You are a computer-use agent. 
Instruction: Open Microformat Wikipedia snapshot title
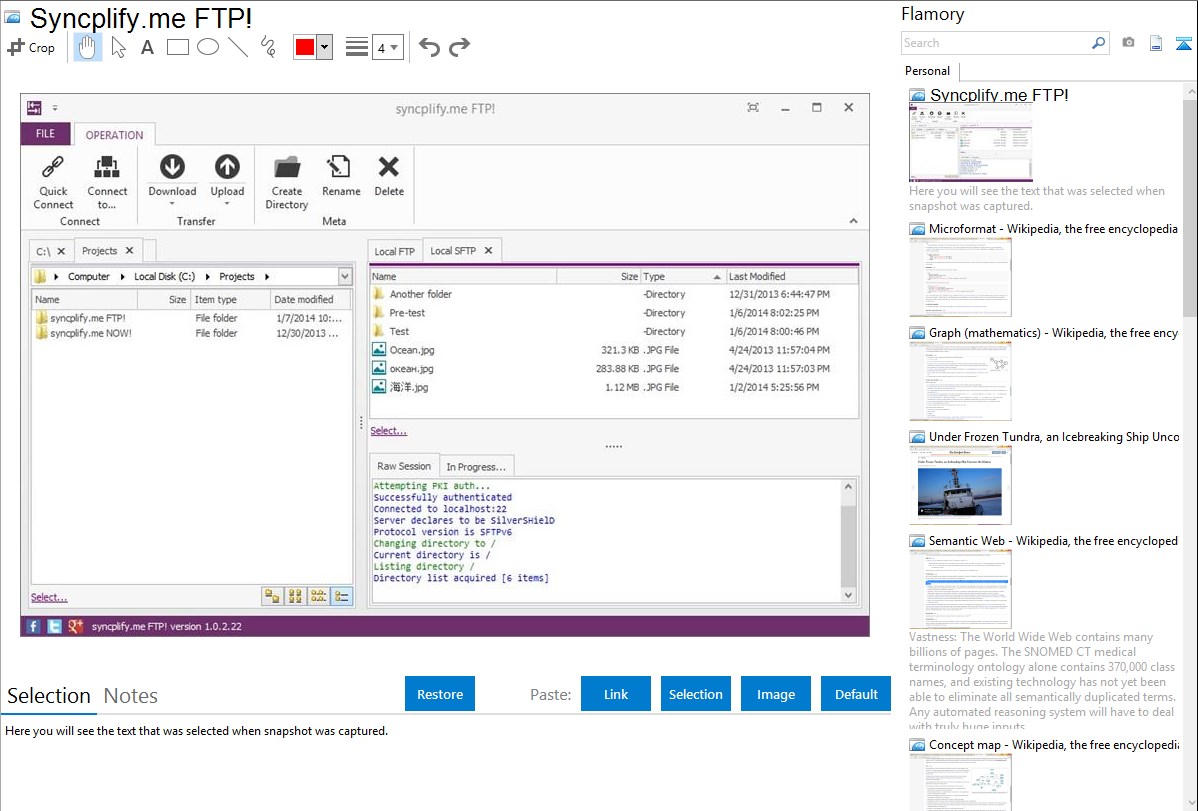point(1053,229)
